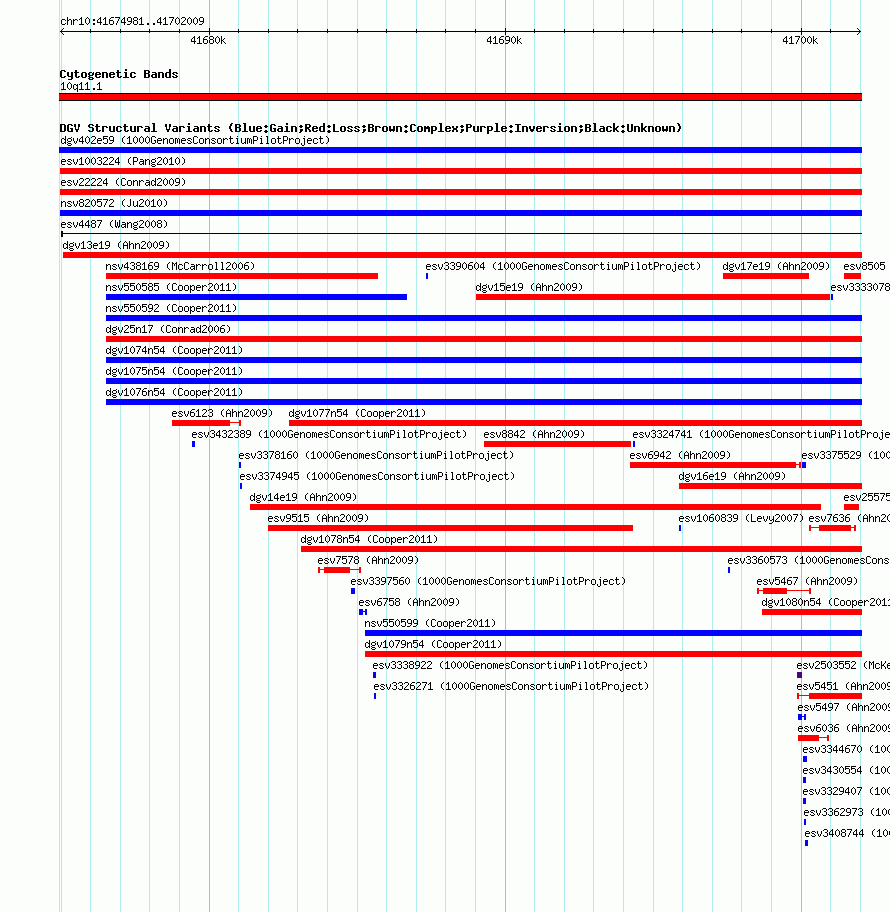Click the dgv13e19 (Ahn2009) label

(116, 245)
